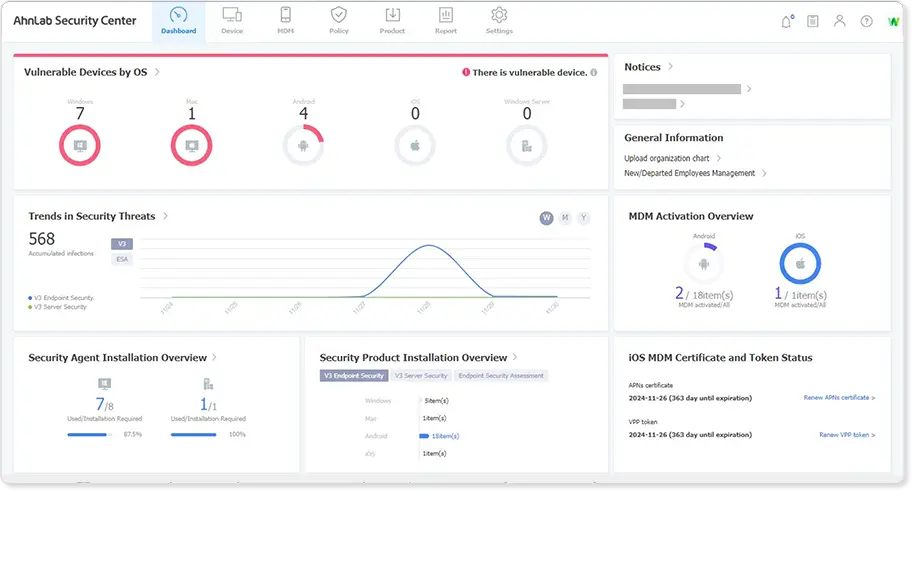
Task: Select monthly M trend view
Action: pos(565,218)
